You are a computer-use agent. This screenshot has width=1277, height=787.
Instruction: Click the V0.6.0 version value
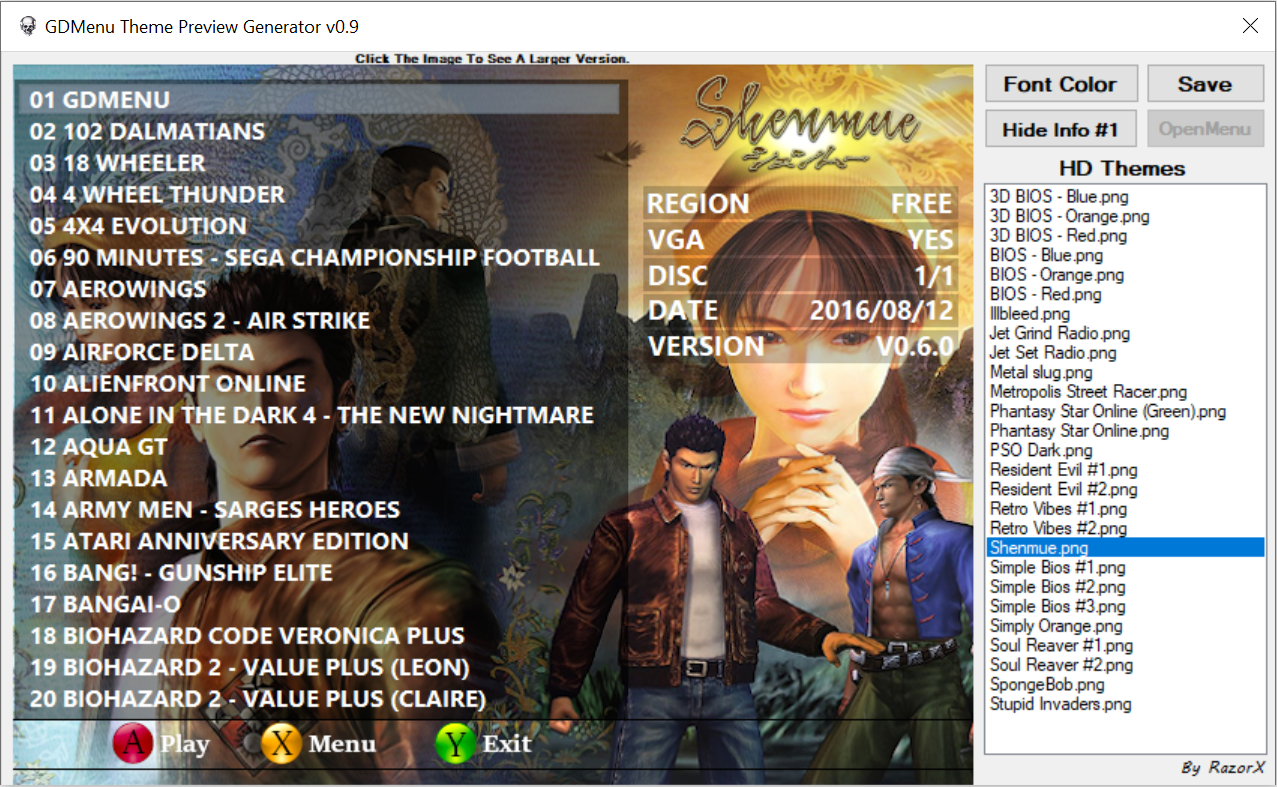[x=915, y=346]
